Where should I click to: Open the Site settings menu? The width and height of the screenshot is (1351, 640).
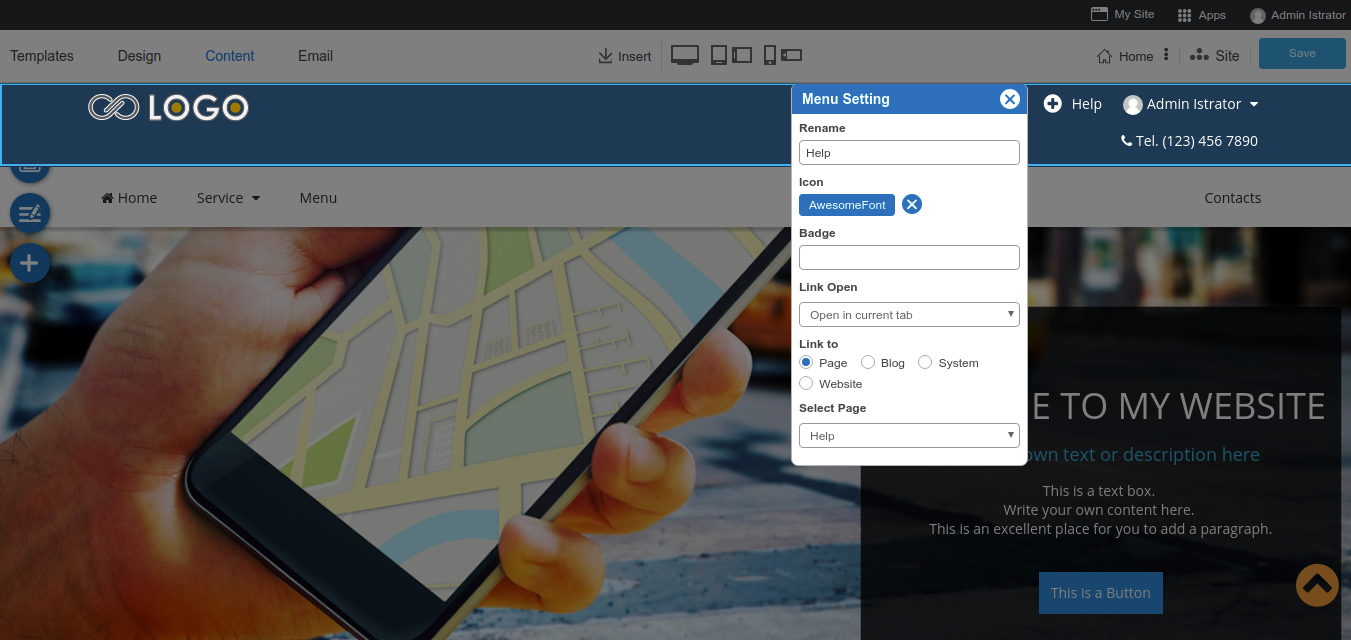(1214, 56)
